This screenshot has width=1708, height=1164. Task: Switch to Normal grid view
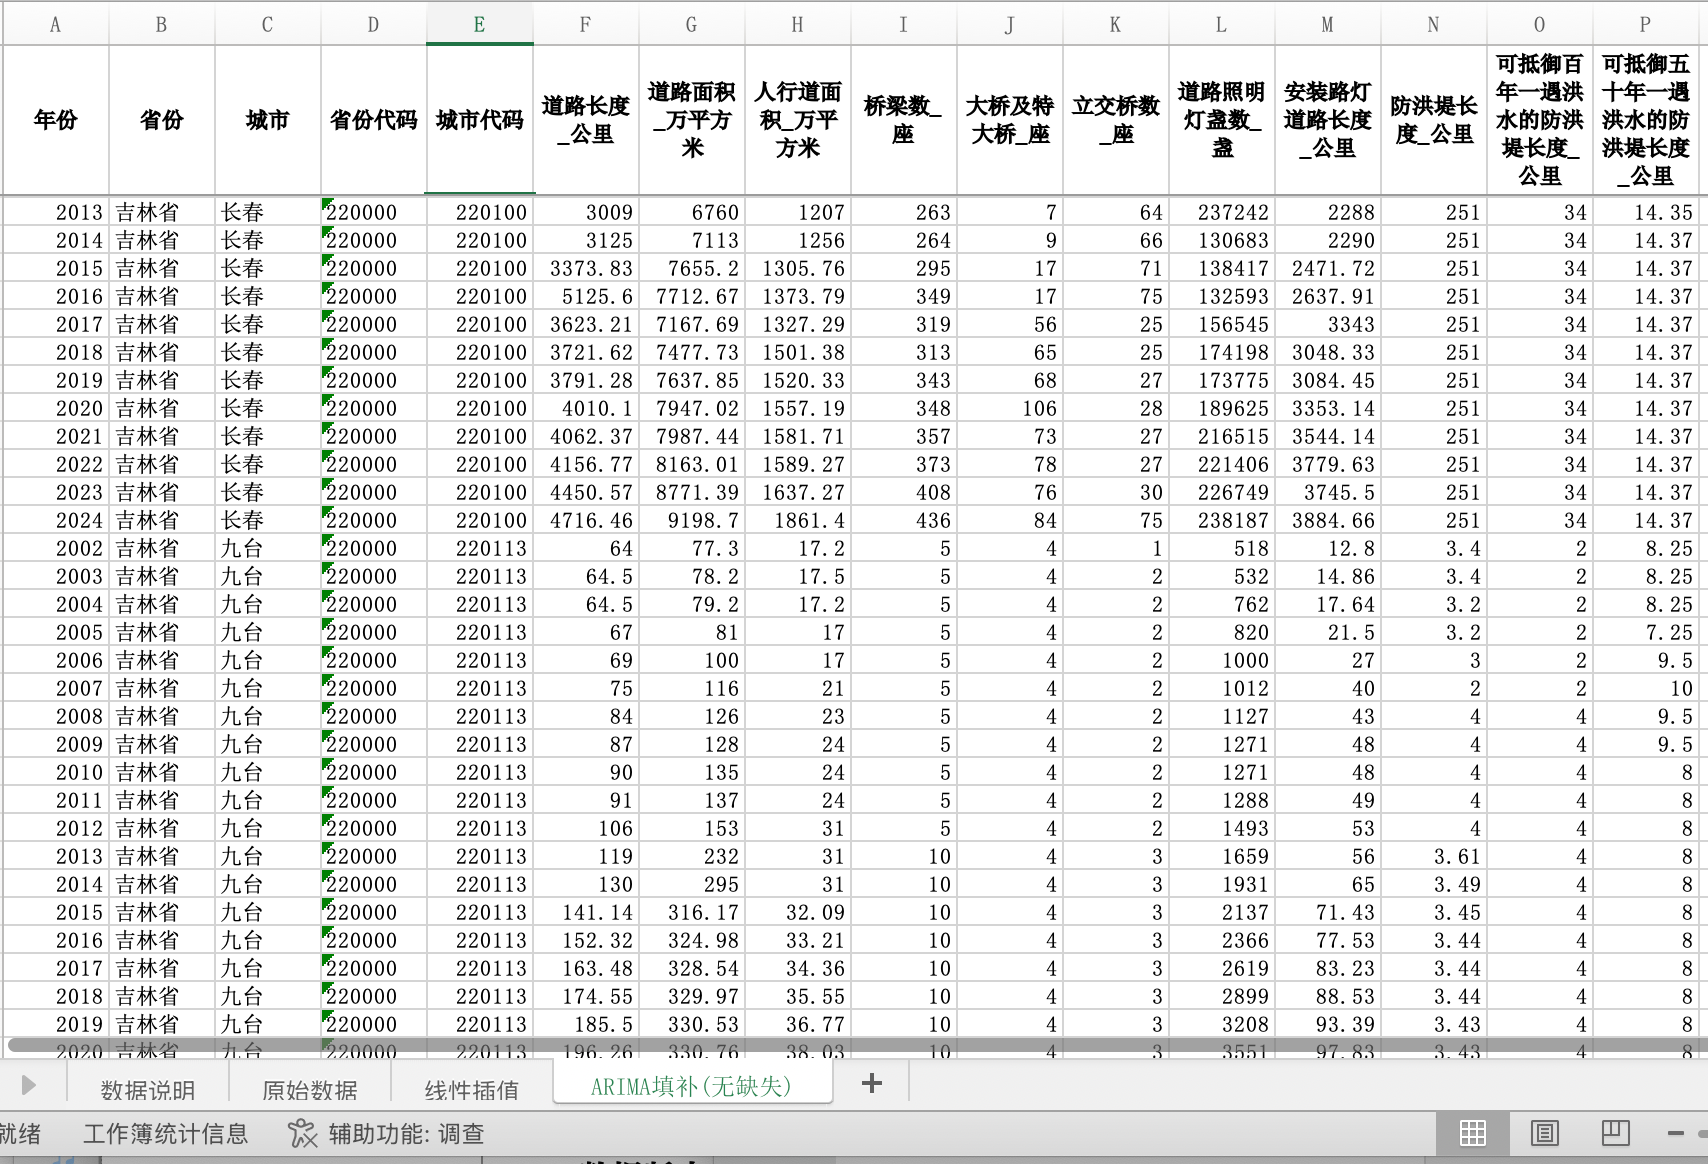[x=1472, y=1133]
